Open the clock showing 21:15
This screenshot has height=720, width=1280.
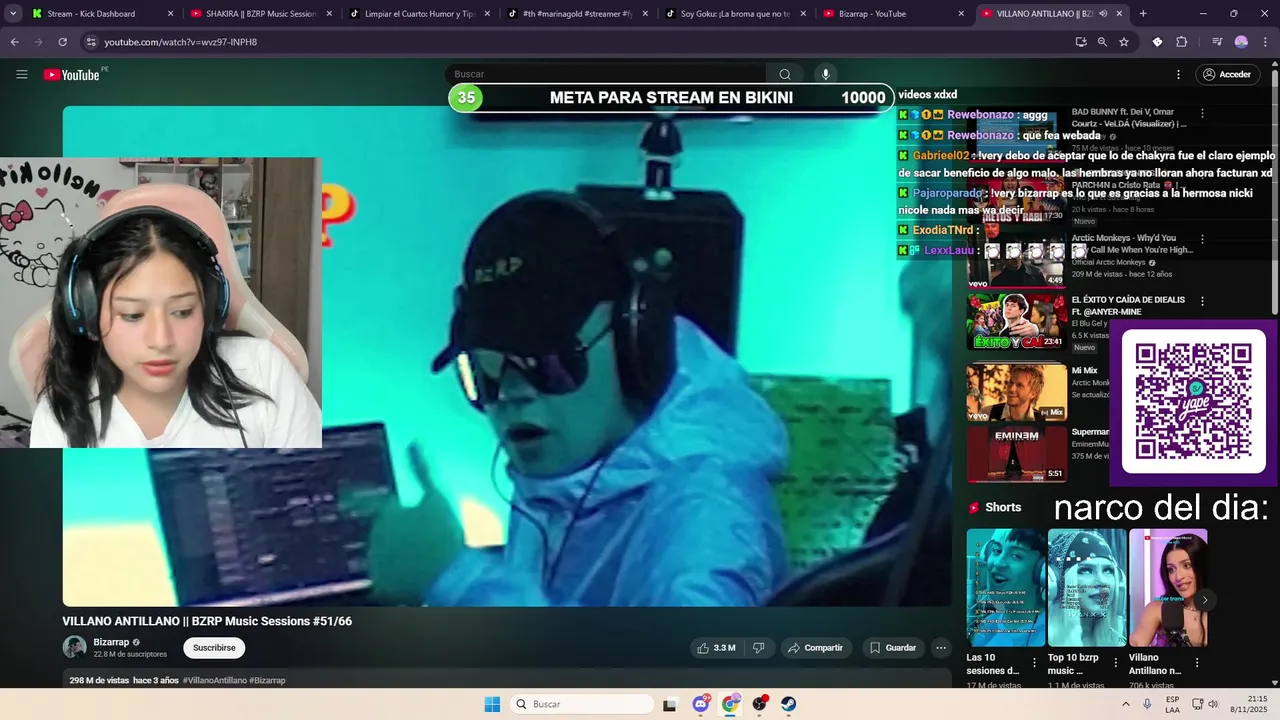point(1250,704)
